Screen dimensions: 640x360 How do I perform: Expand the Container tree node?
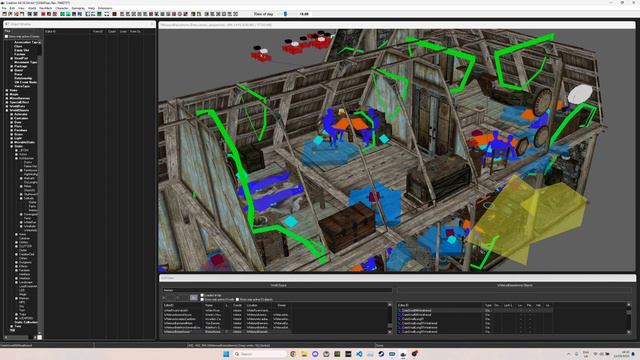11,118
